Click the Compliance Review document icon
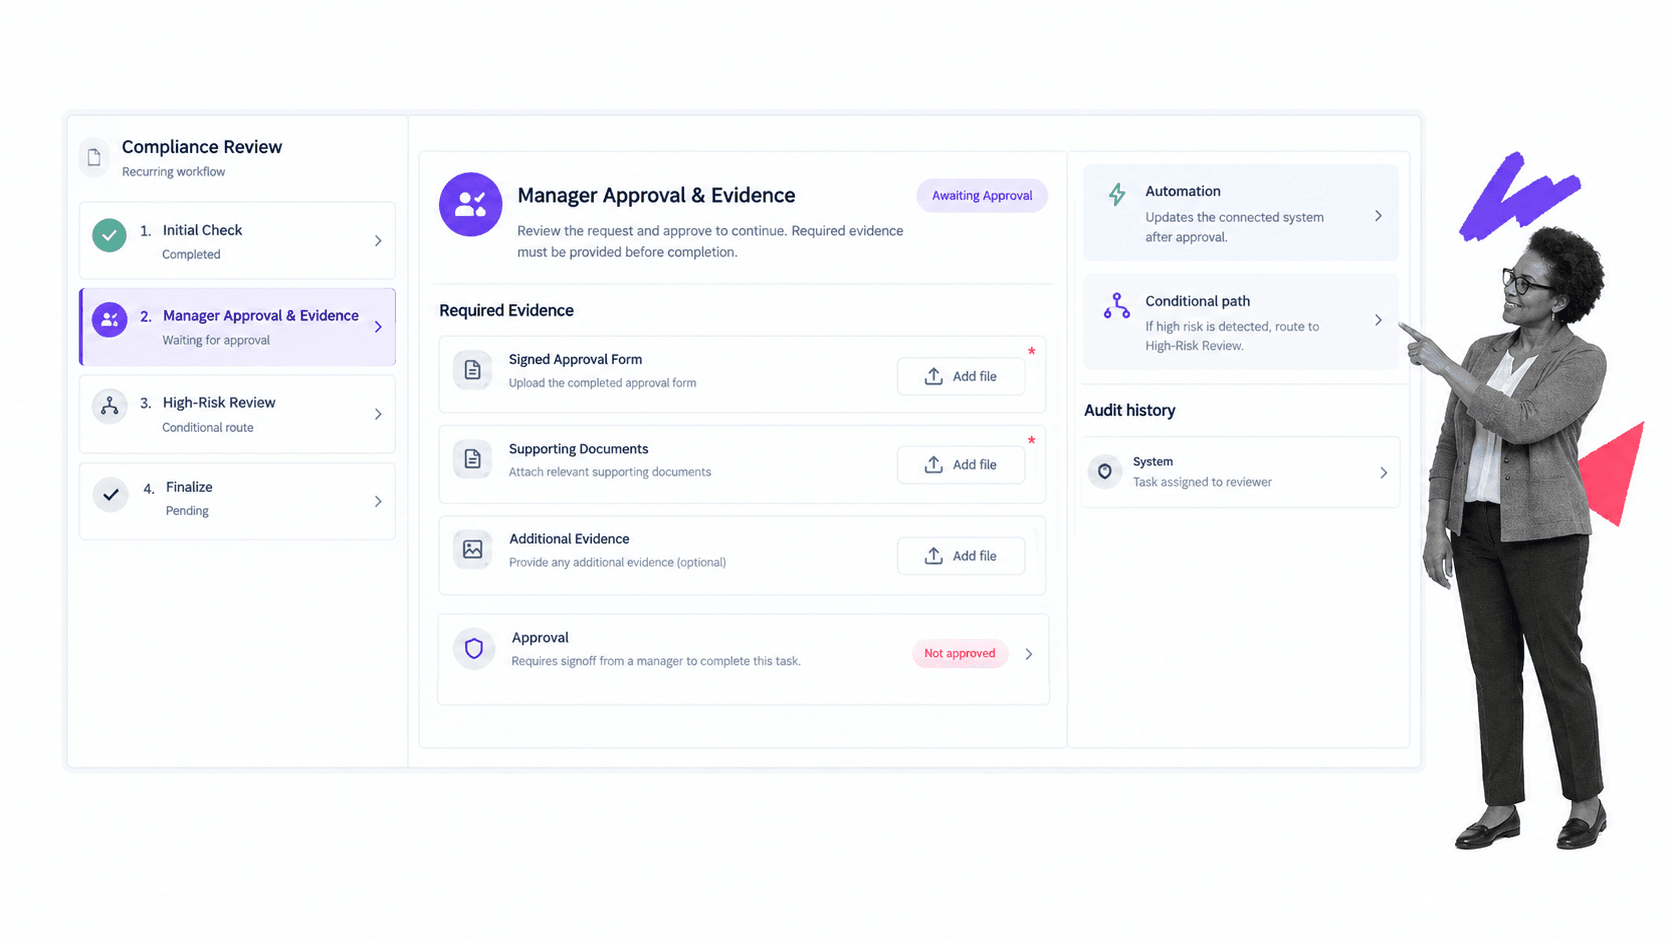This screenshot has height=941, width=1672. pos(94,157)
